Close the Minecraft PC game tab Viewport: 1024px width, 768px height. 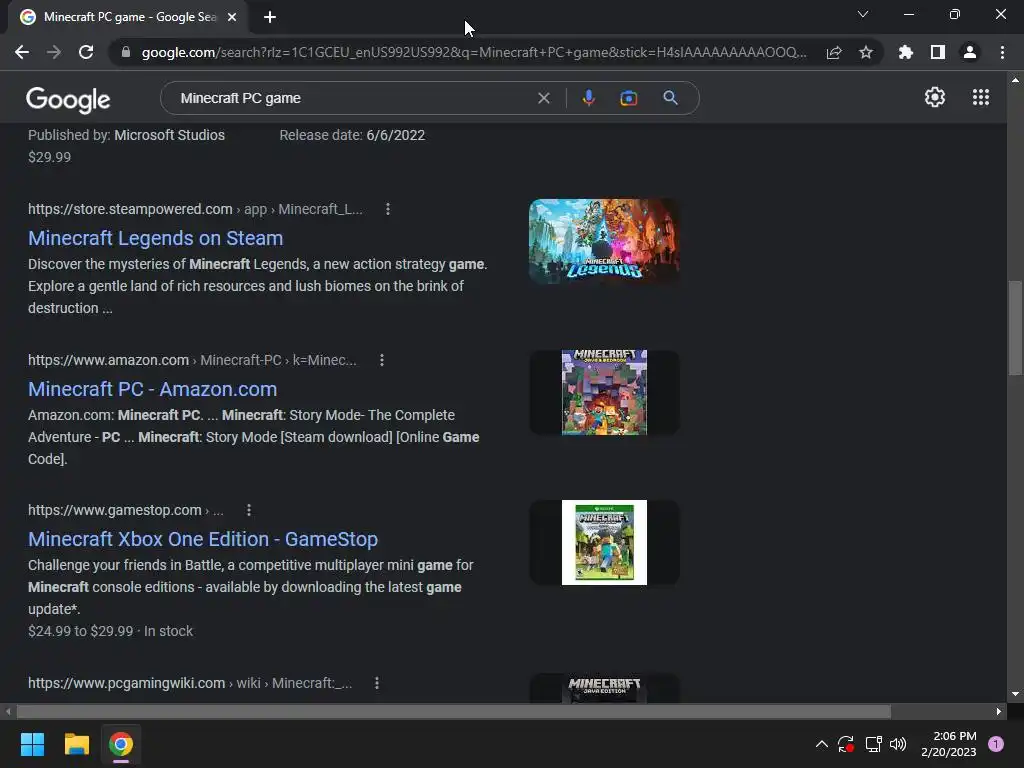(232, 17)
